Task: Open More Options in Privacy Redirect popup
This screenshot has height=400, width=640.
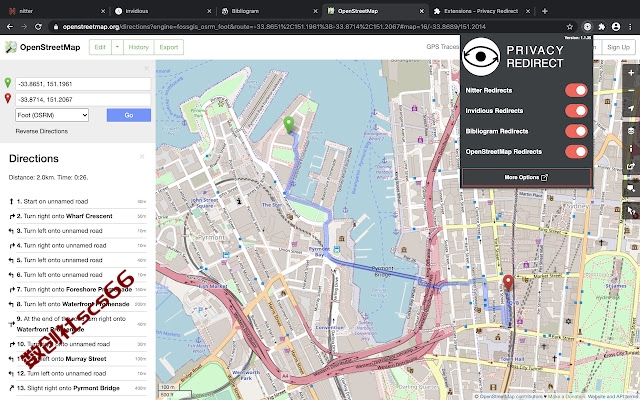Action: pos(527,177)
